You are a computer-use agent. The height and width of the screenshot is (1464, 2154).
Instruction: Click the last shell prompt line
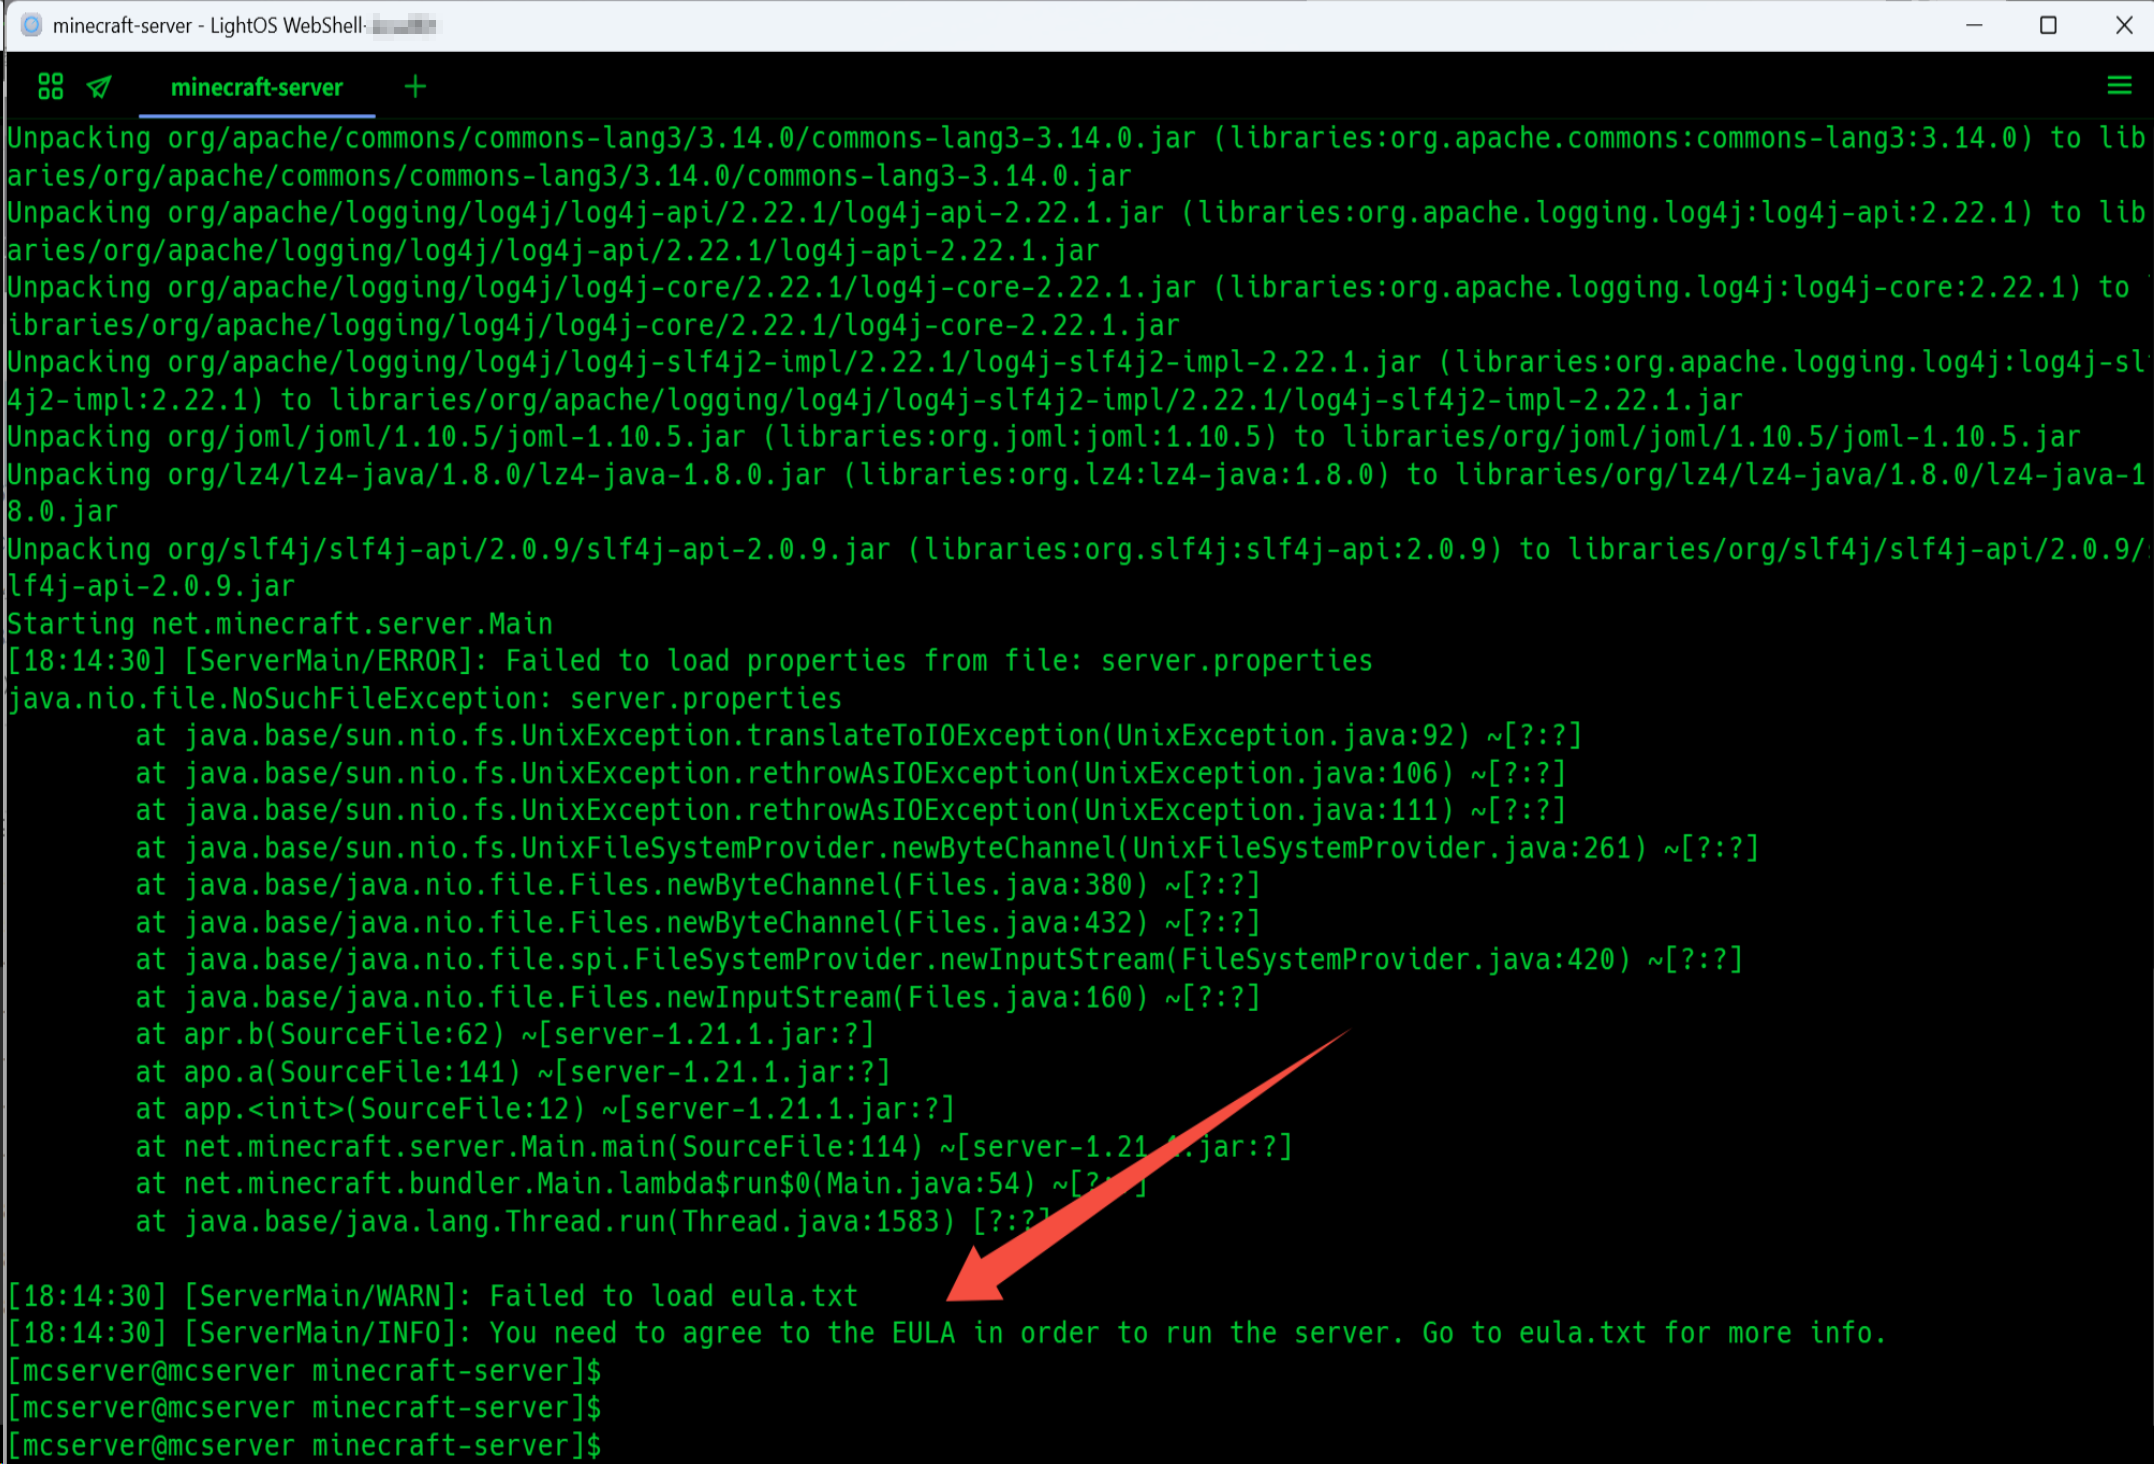point(305,1445)
